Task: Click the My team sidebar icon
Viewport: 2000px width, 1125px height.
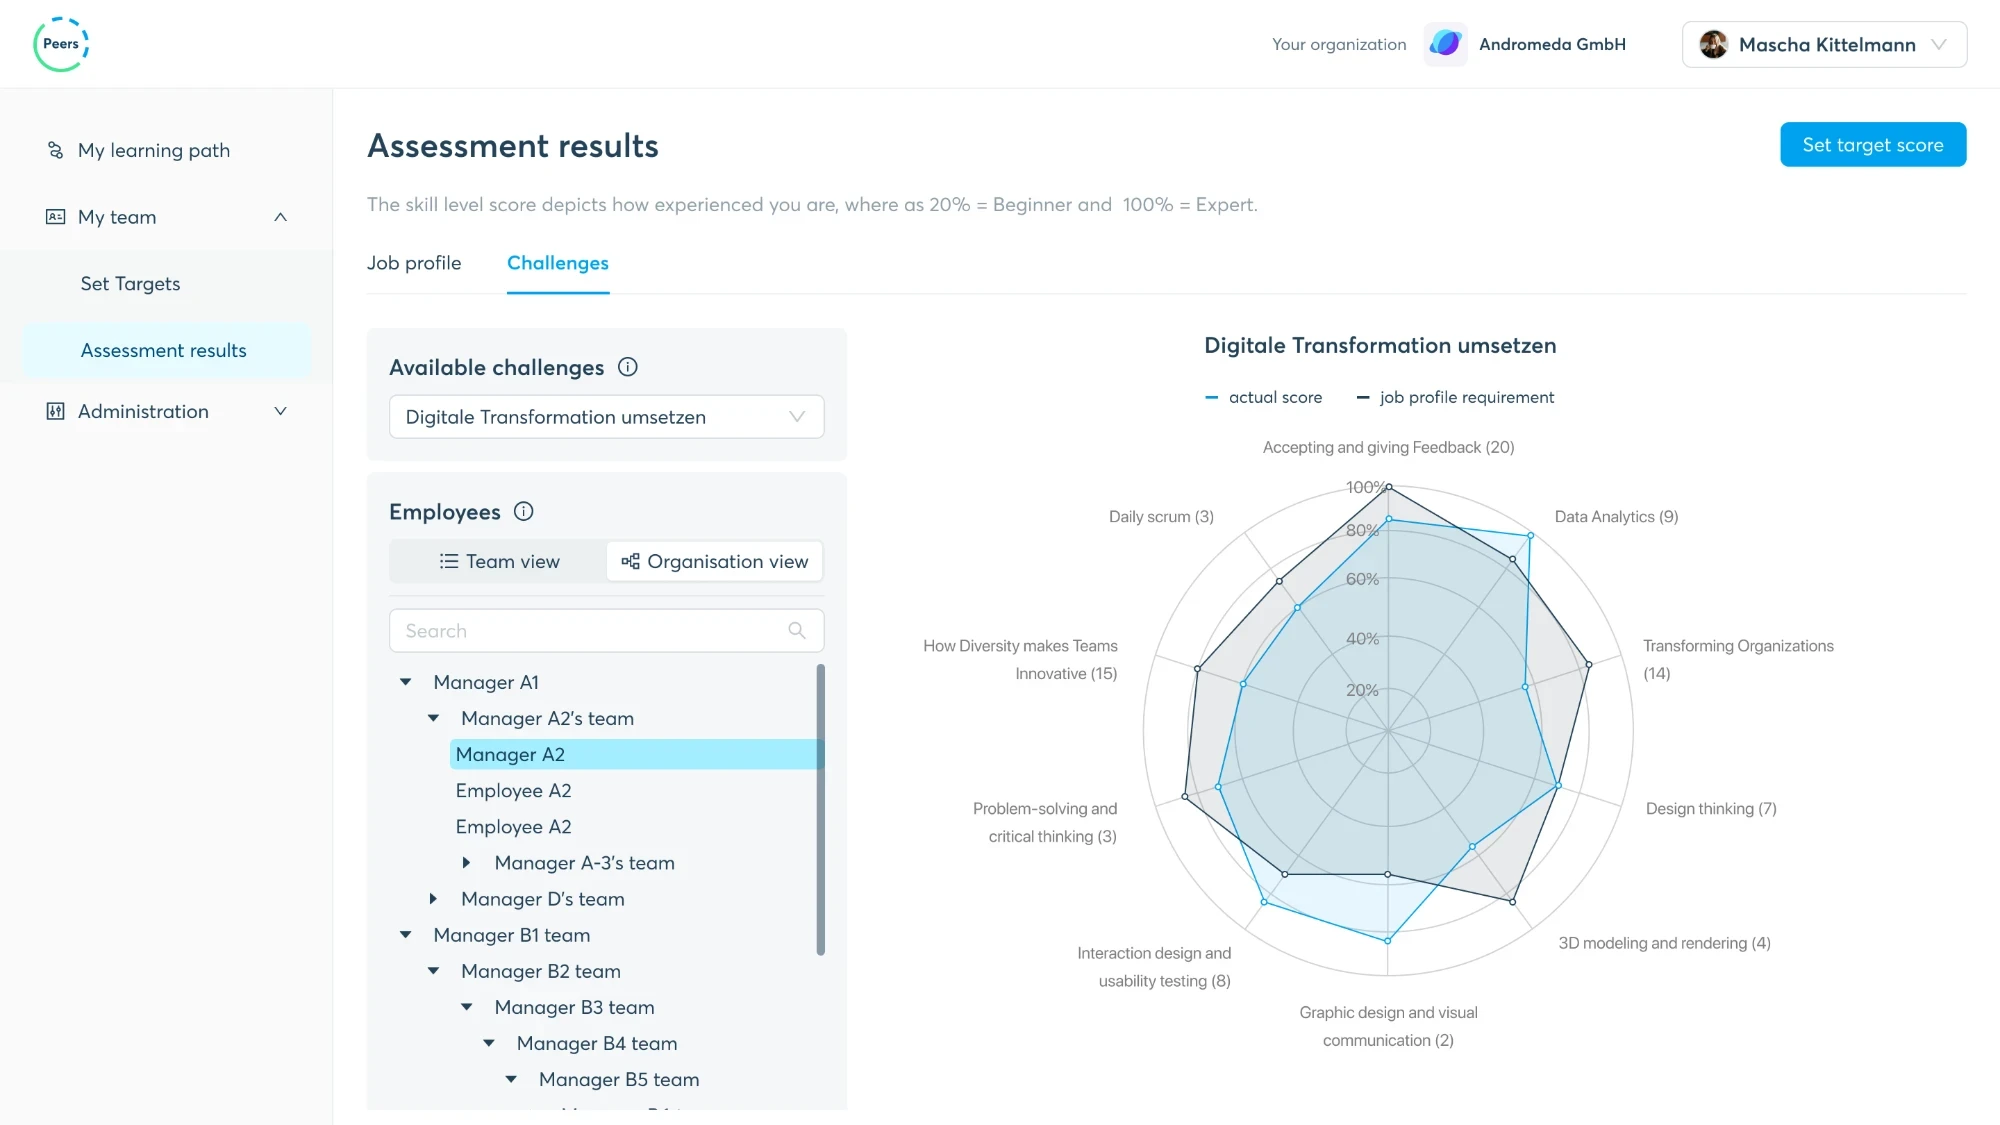Action: click(x=56, y=217)
